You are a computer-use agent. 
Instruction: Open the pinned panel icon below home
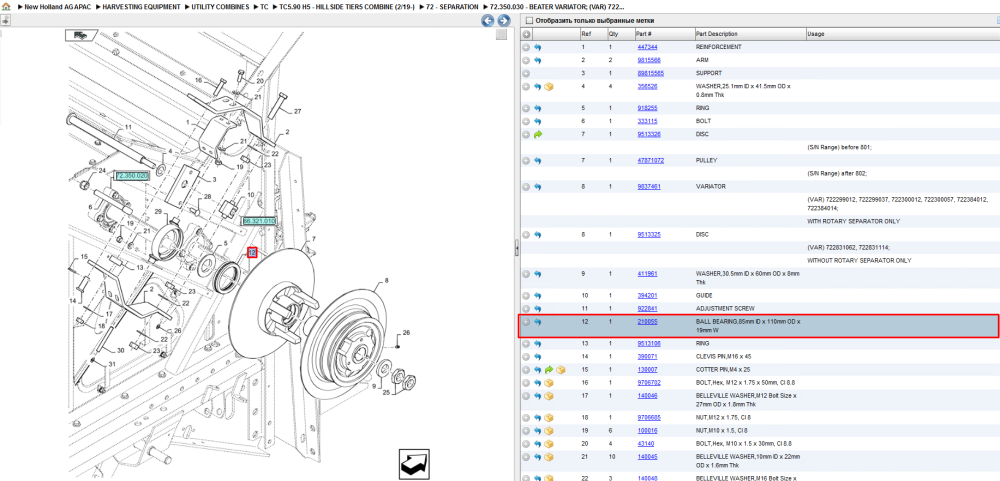[4, 20]
